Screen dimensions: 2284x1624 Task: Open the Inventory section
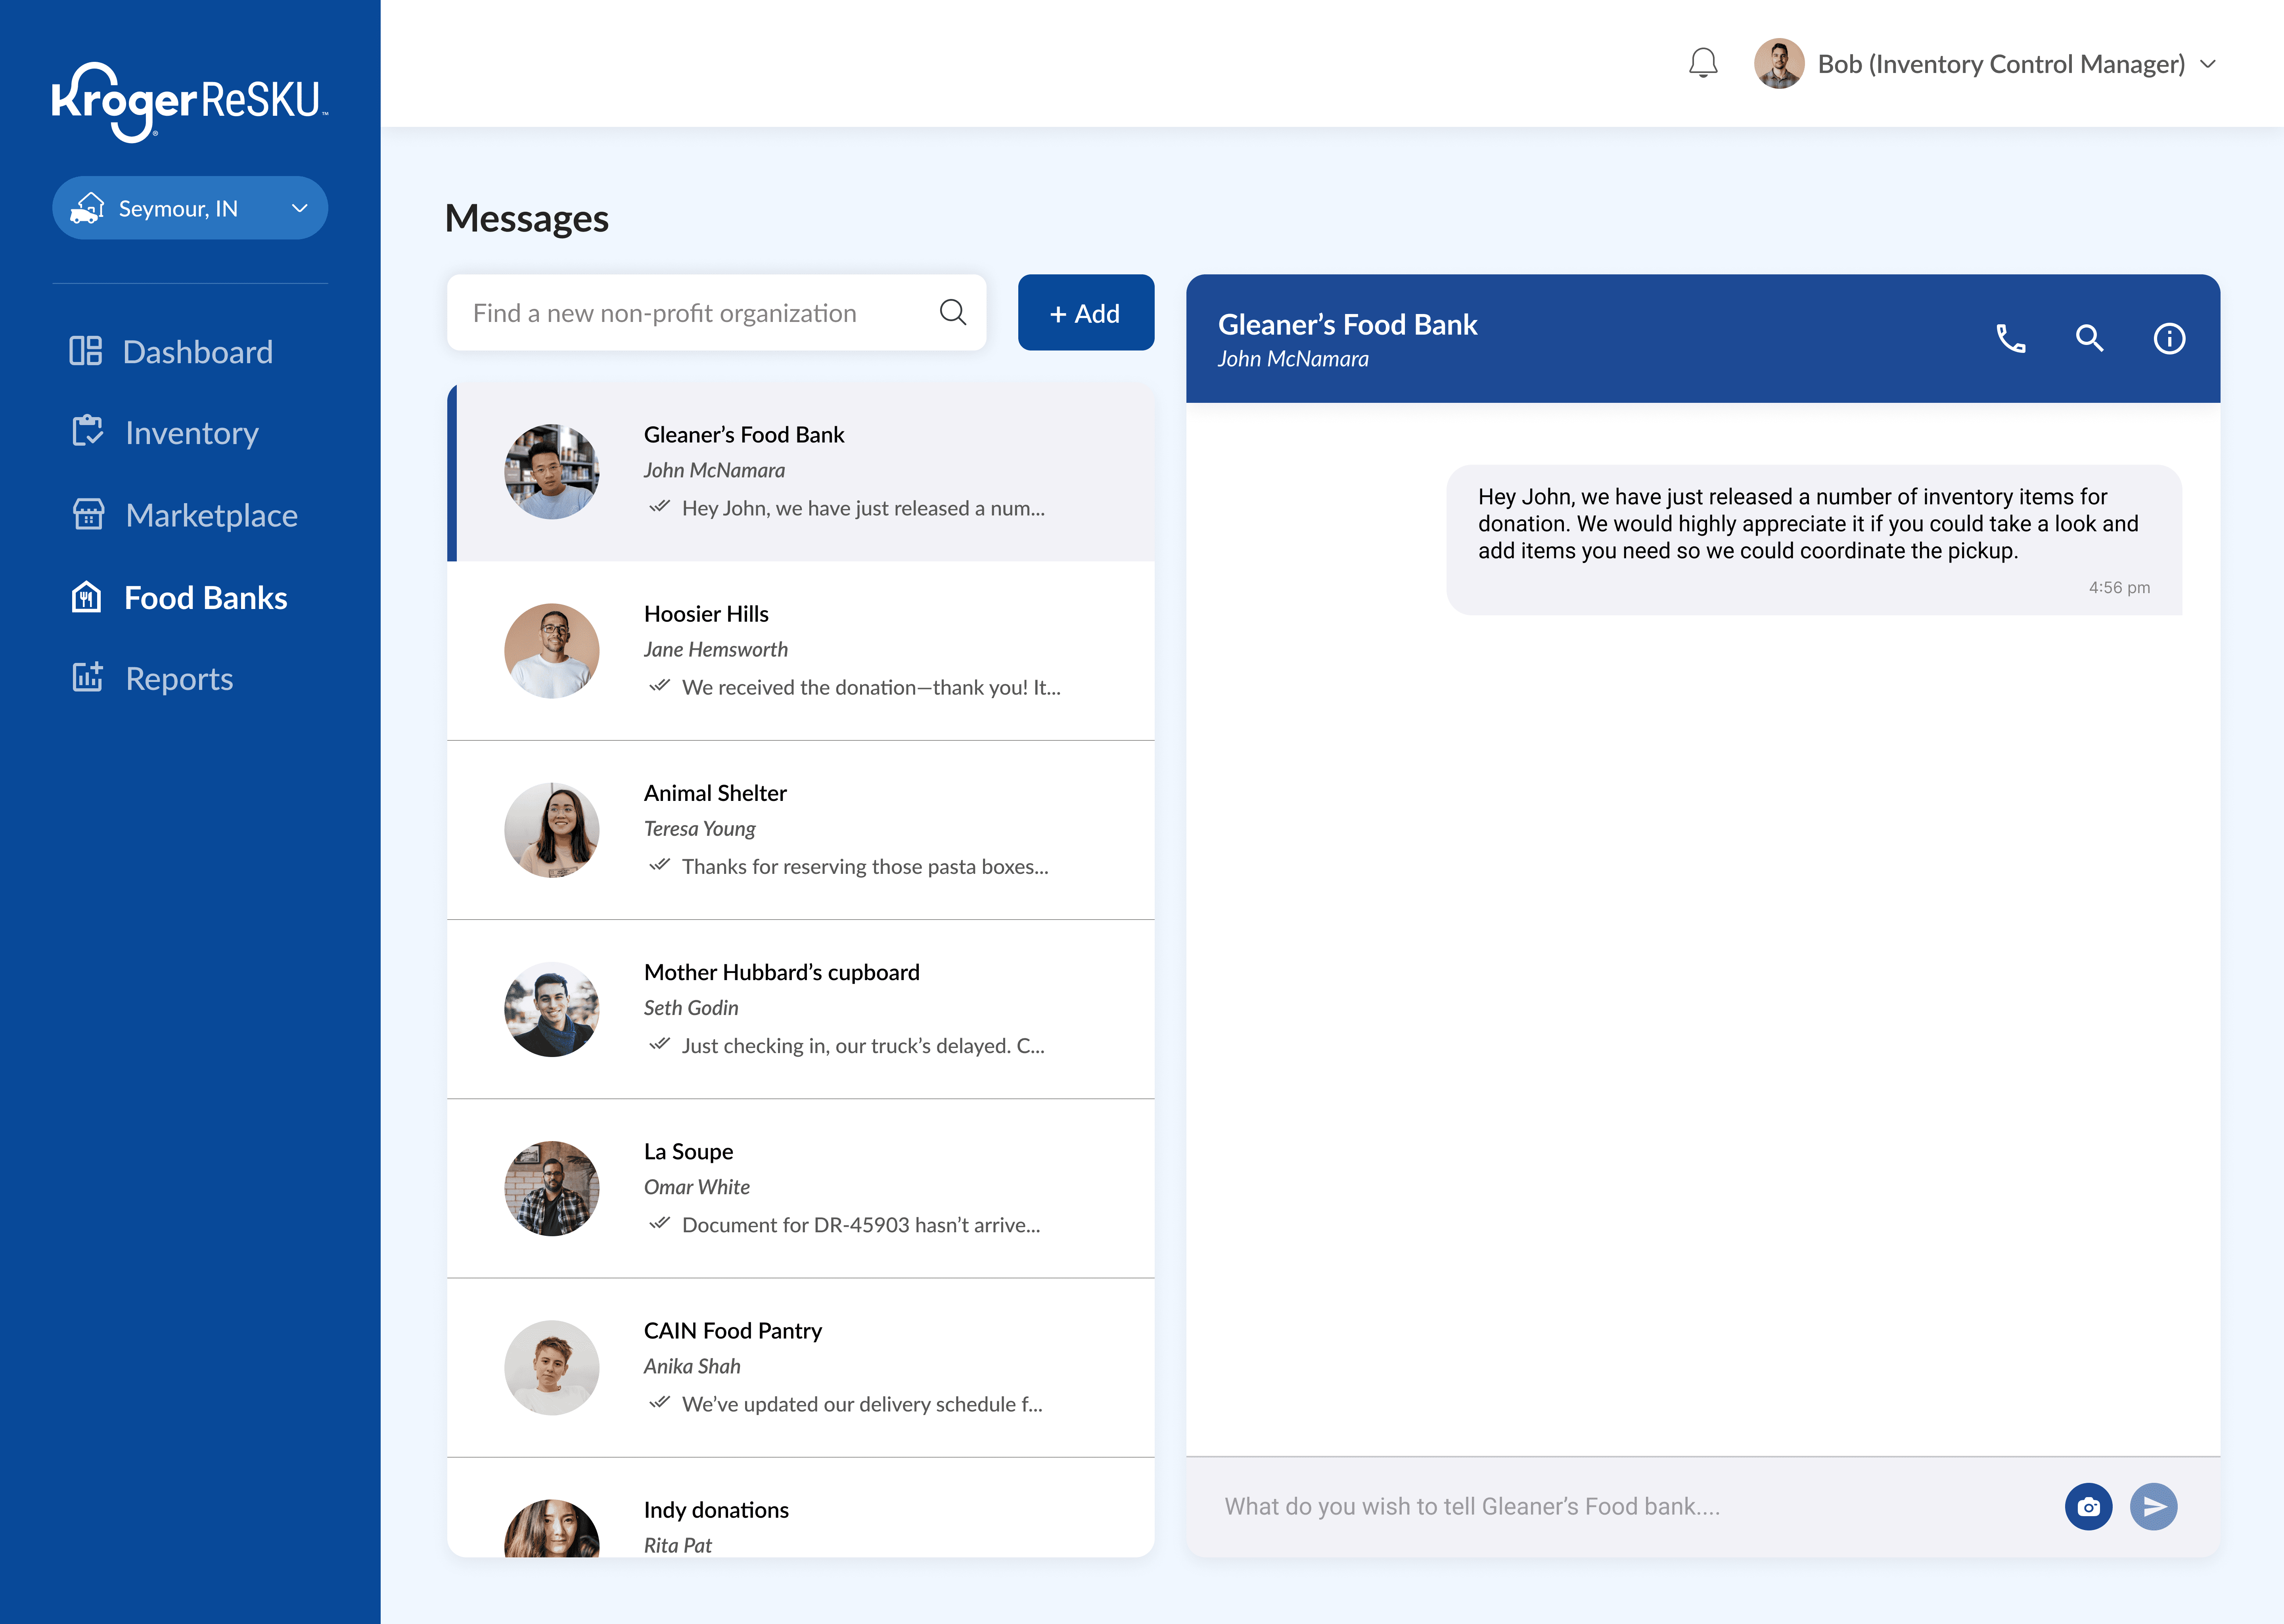(x=191, y=433)
